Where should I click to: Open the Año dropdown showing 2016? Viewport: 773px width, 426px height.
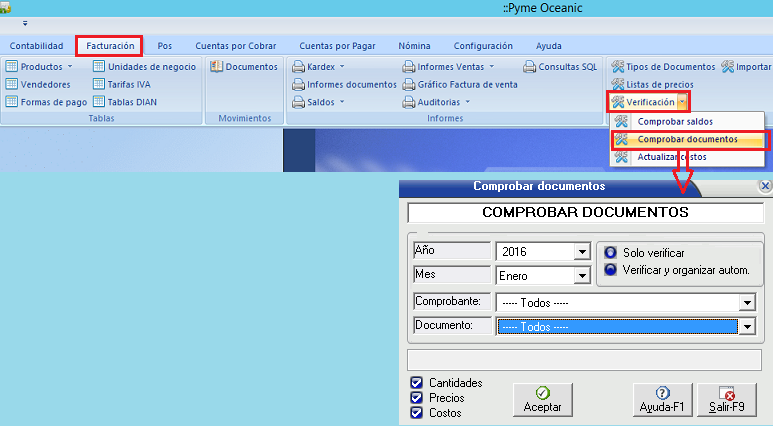pos(582,251)
